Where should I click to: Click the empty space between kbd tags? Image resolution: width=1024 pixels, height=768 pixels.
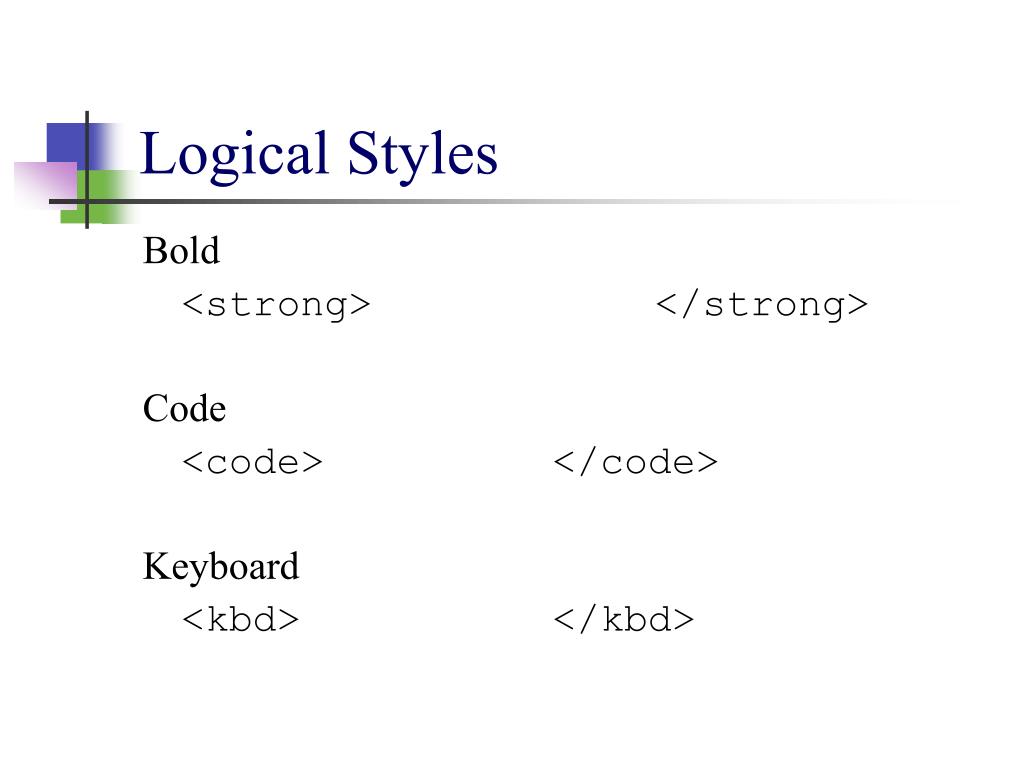tap(426, 619)
